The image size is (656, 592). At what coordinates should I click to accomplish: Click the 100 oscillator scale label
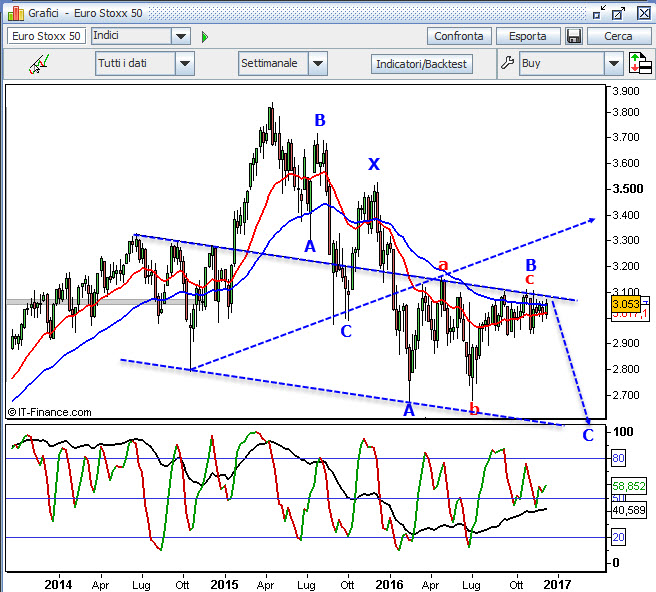623,432
